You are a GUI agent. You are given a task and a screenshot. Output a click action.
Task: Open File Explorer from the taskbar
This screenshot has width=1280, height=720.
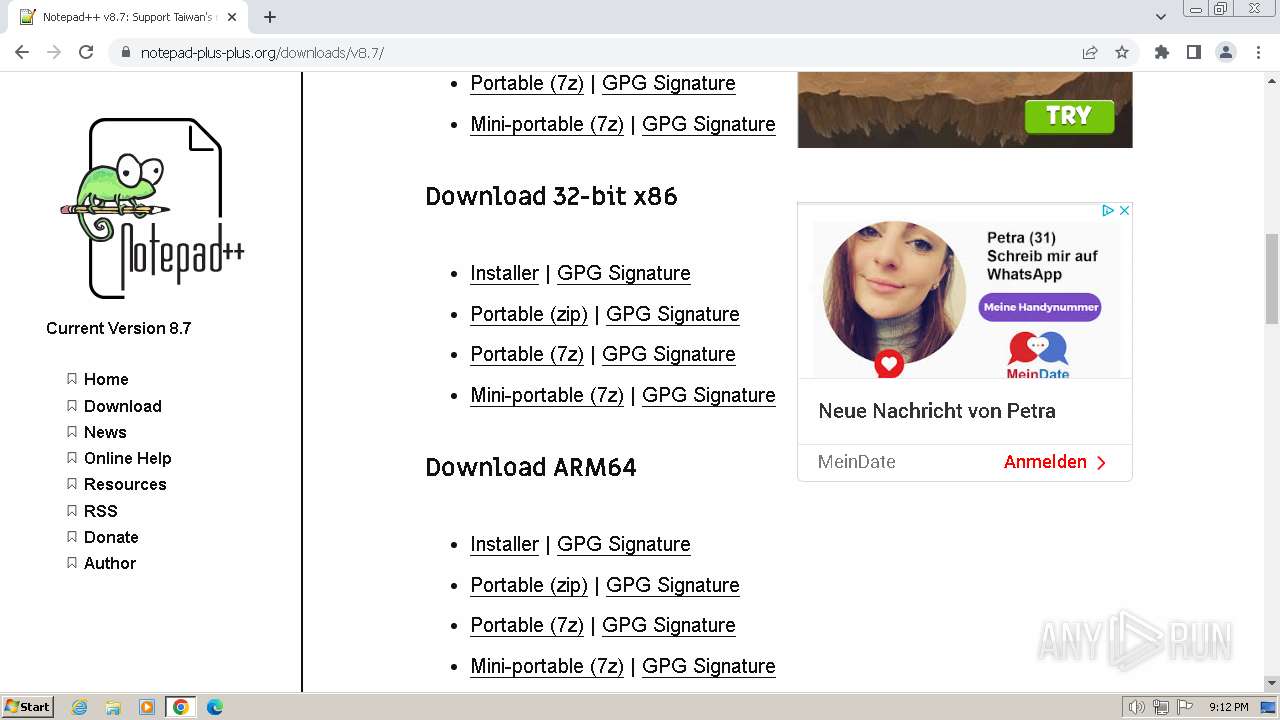pyautogui.click(x=113, y=707)
